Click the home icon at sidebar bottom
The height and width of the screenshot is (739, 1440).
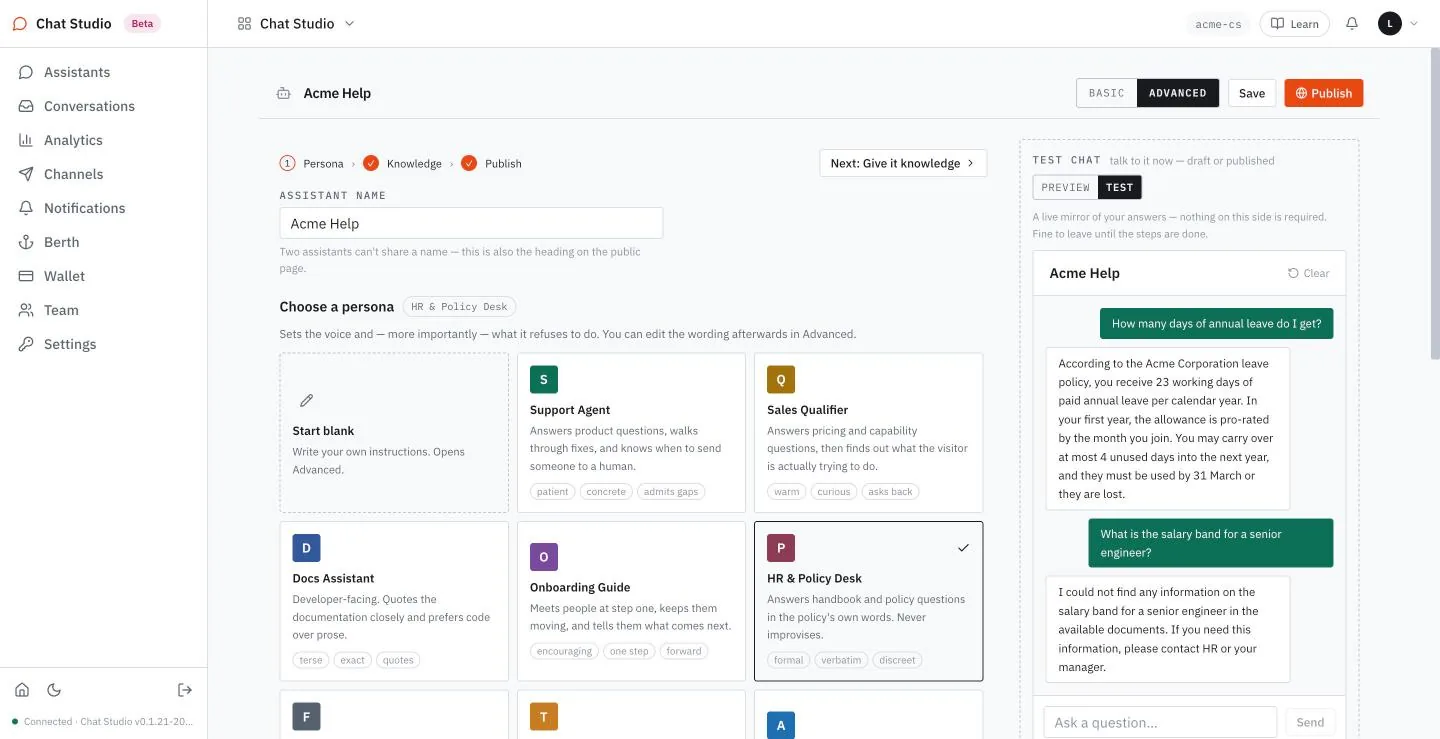click(22, 690)
